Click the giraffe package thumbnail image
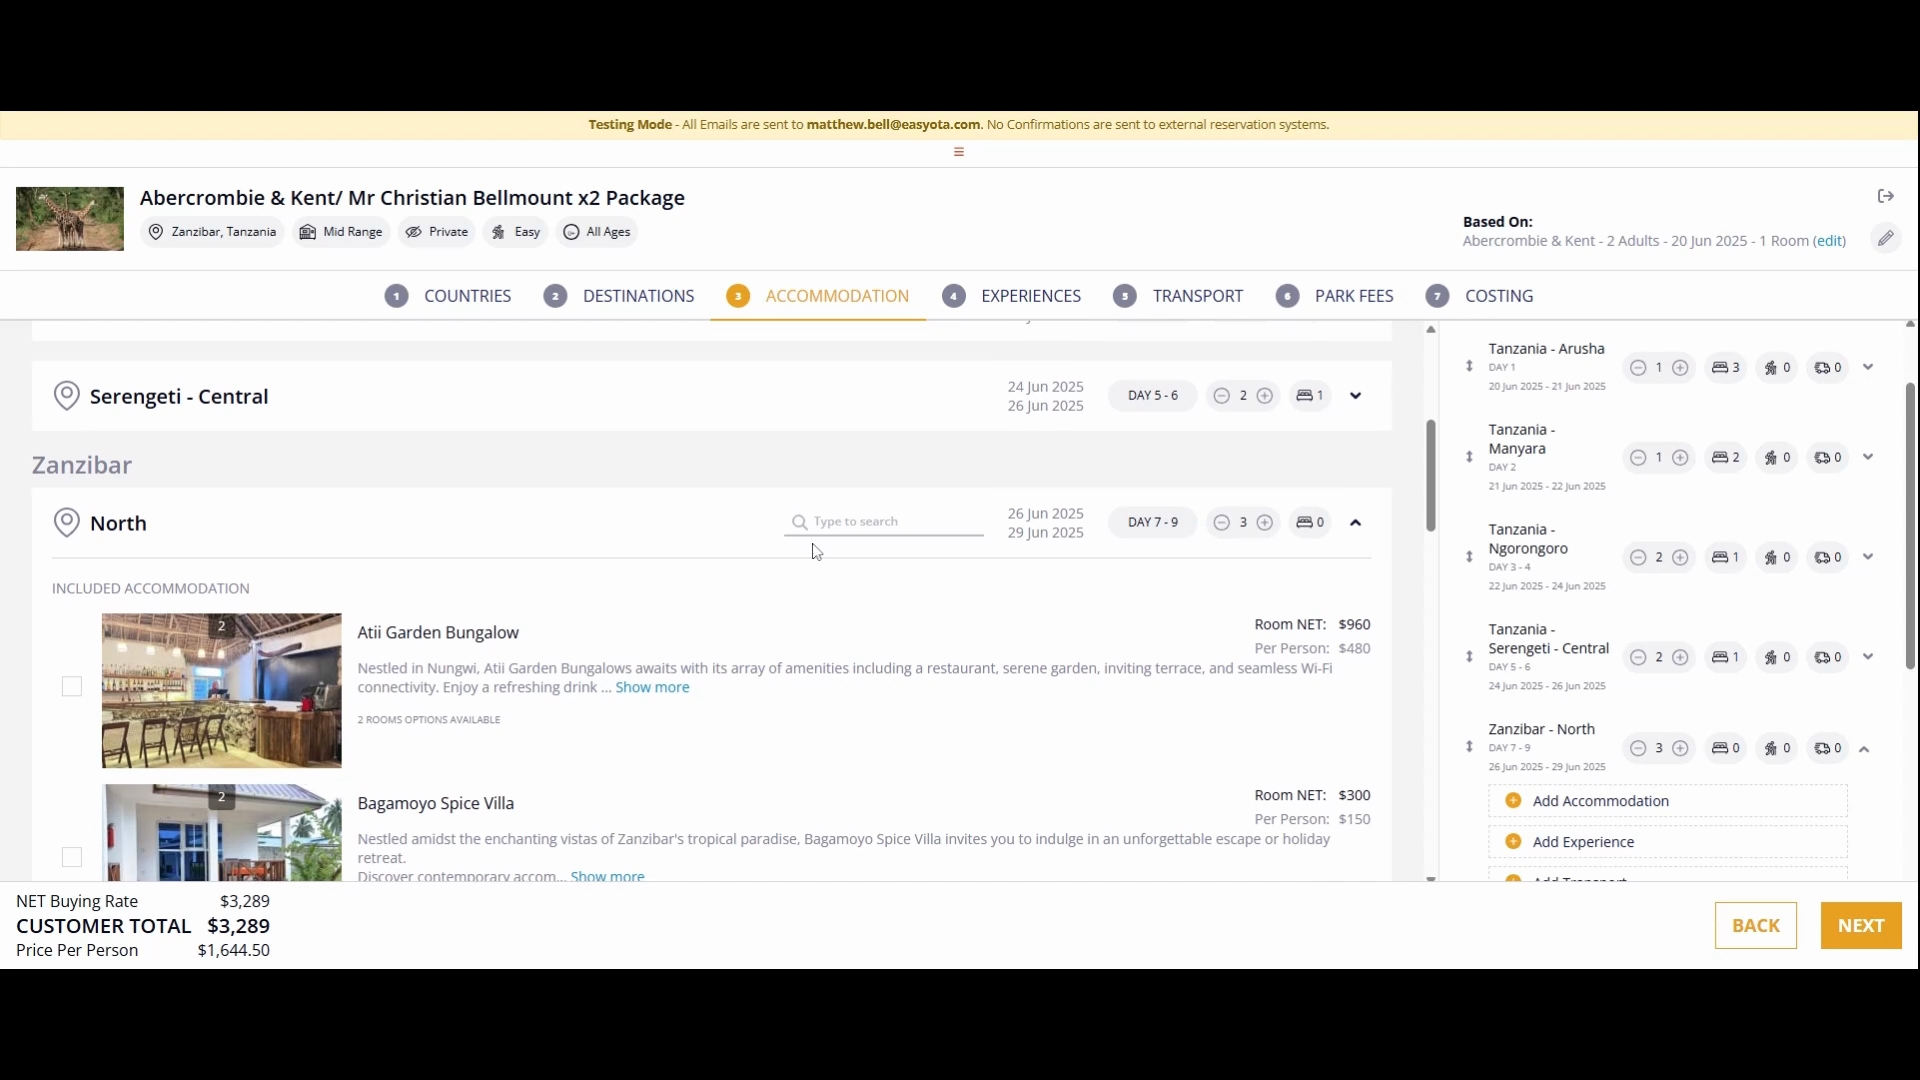This screenshot has width=1920, height=1080. [70, 219]
